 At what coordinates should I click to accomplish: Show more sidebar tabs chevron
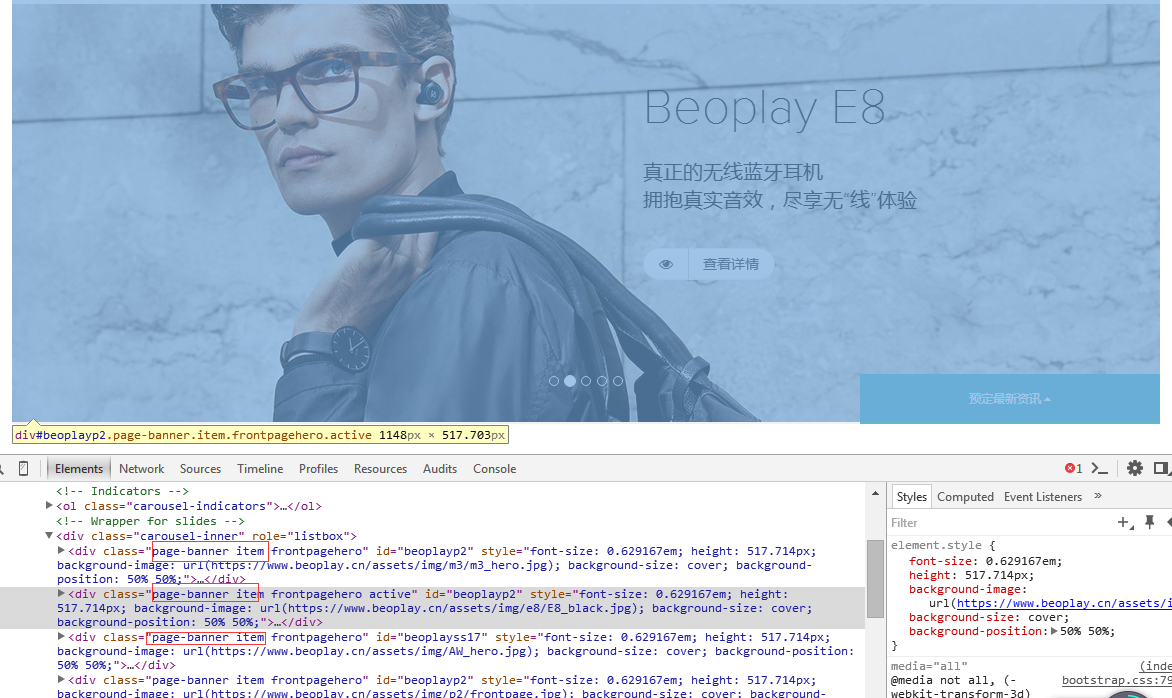1098,495
